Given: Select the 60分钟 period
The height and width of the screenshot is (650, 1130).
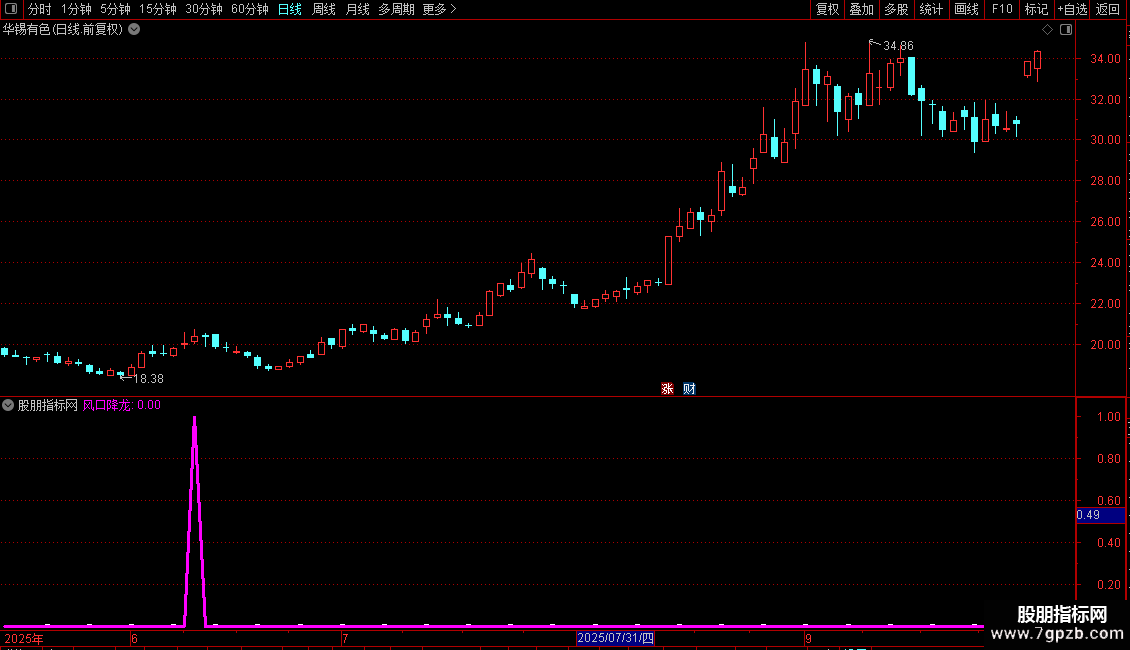Looking at the screenshot, I should (x=250, y=9).
